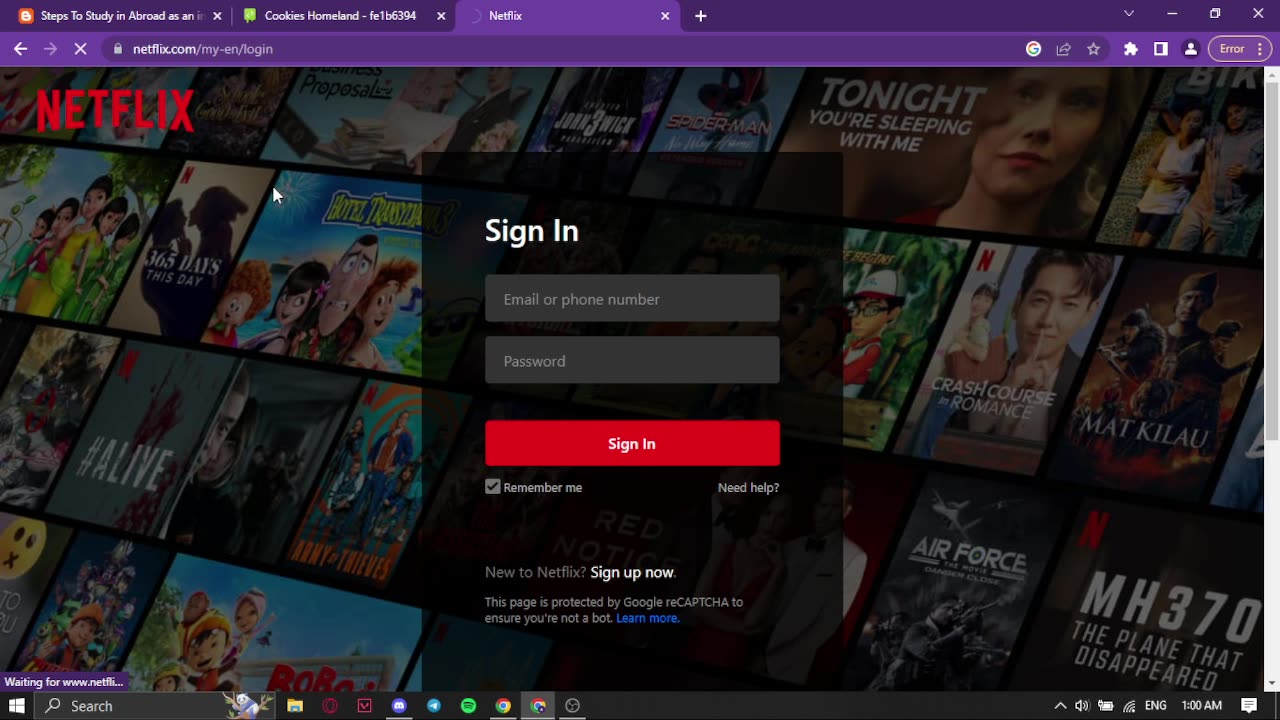Screen dimensions: 1280x720
Task: Open Telegram from the taskbar
Action: (x=434, y=706)
